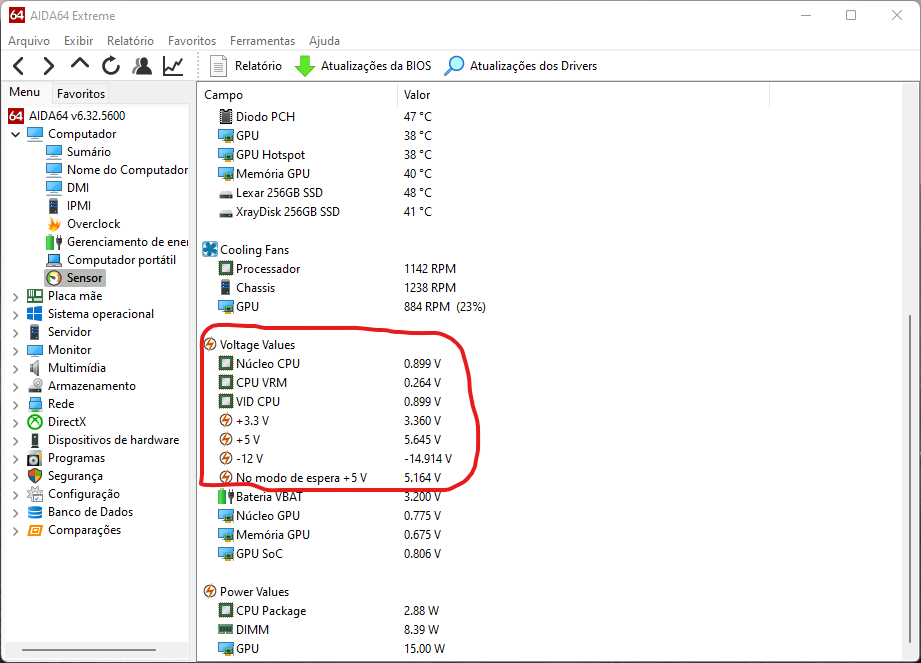
Task: Open the Exibir menu
Action: click(79, 41)
